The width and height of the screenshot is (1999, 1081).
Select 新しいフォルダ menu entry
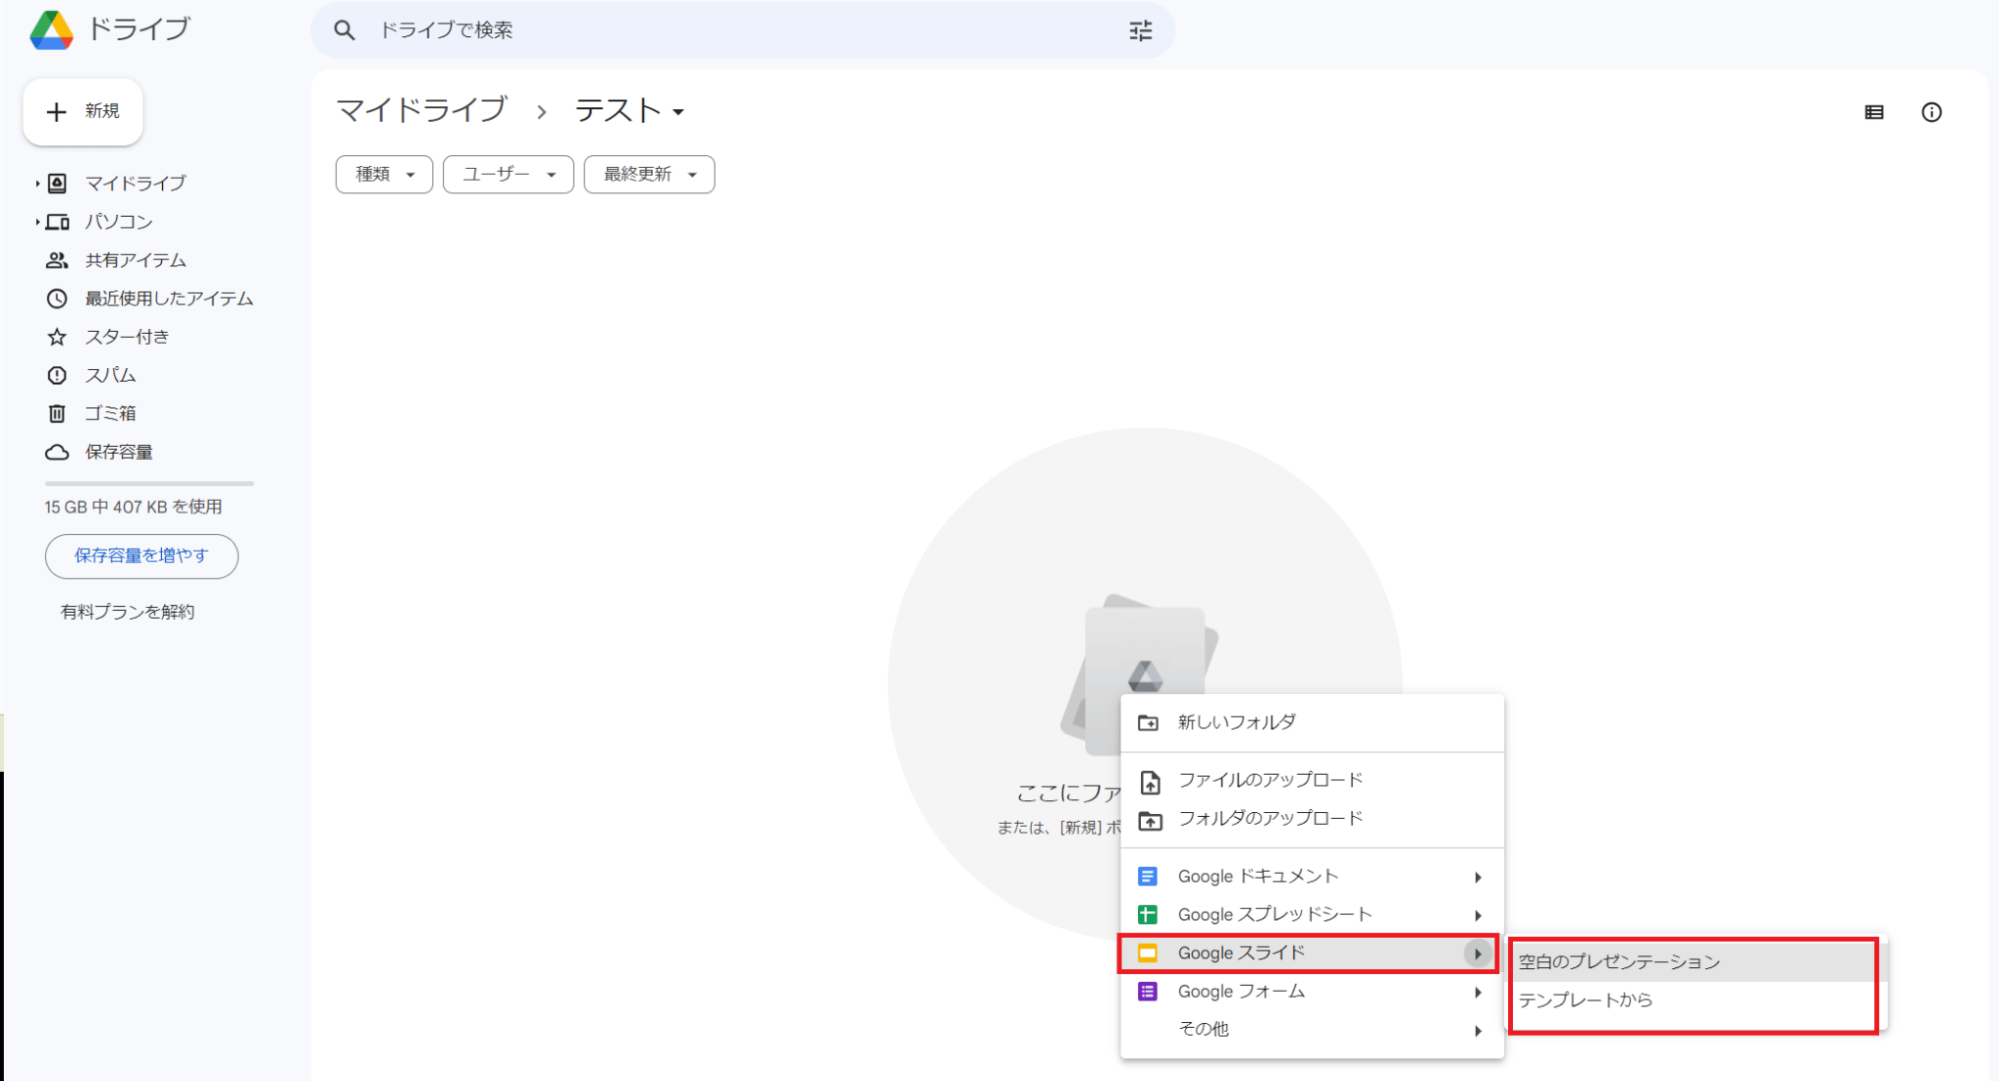[1236, 722]
